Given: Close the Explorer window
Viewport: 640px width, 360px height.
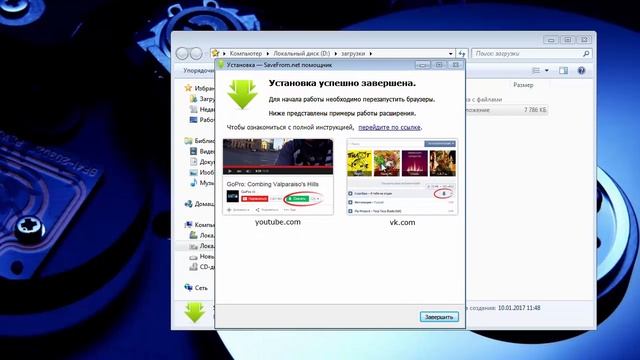Looking at the screenshot, I should pyautogui.click(x=584, y=40).
